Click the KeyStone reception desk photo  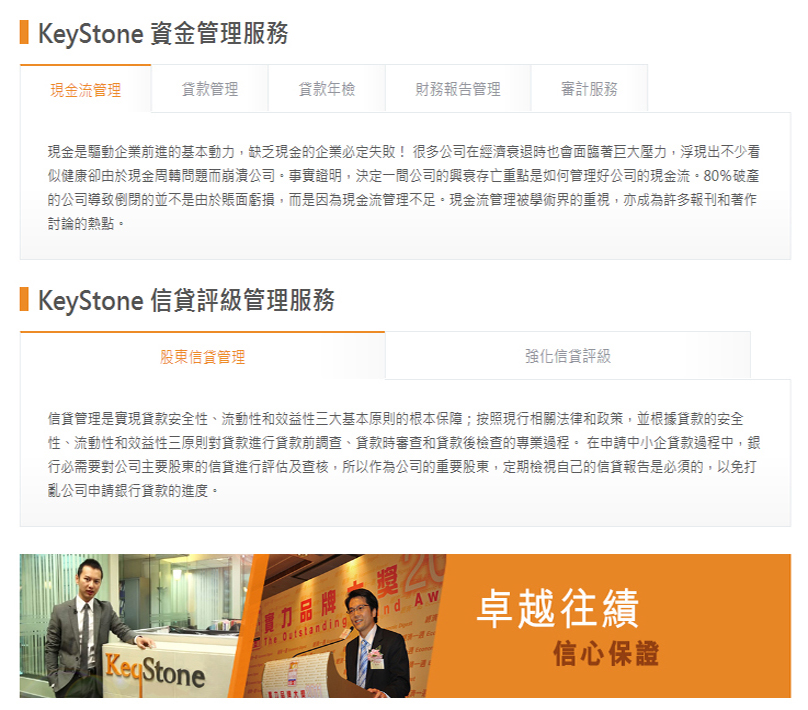[x=136, y=626]
